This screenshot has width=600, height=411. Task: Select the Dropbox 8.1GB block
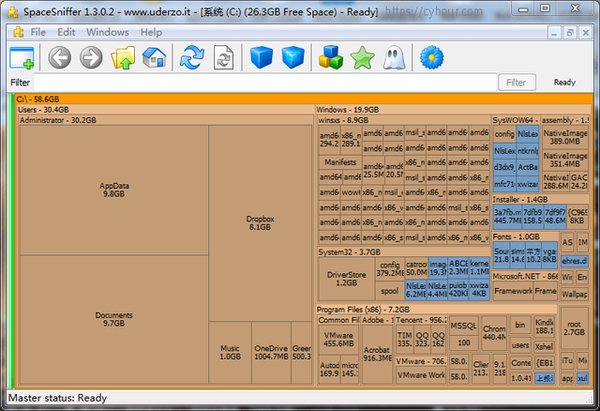[x=260, y=223]
